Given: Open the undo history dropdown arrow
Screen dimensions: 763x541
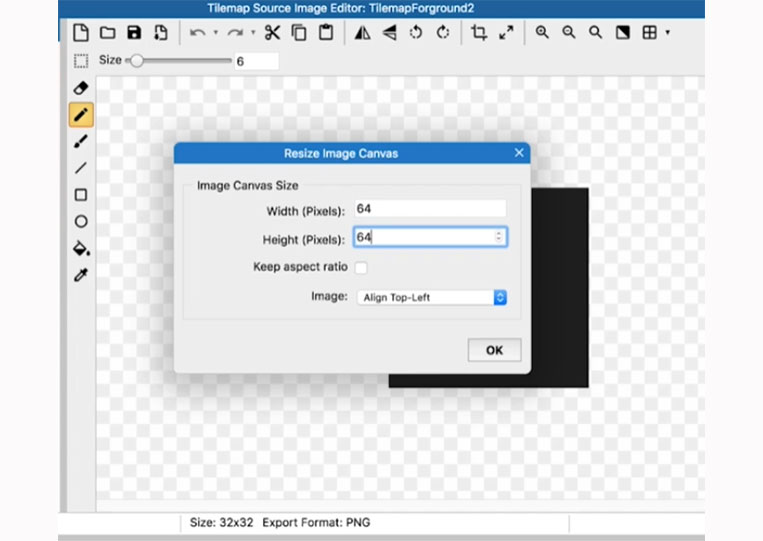Looking at the screenshot, I should click(216, 33).
